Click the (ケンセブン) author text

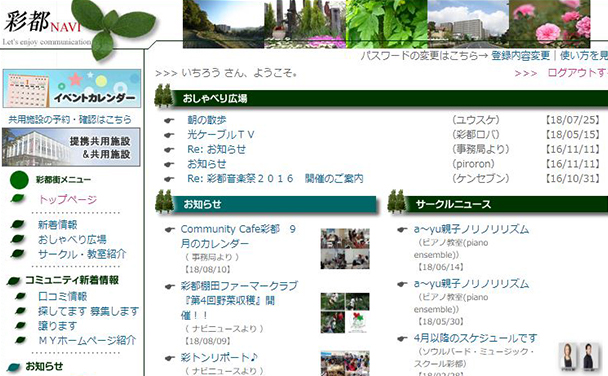(480, 178)
